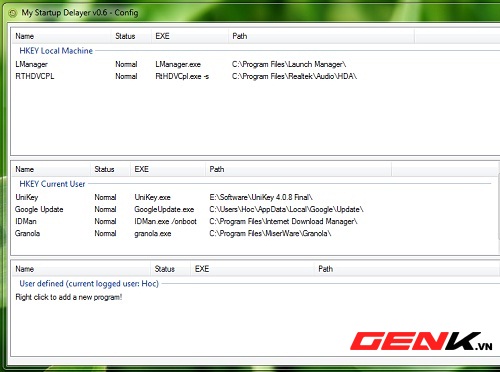Image resolution: width=500 pixels, height=372 pixels.
Task: Click the EXE column header in User defined list
Action: pyautogui.click(x=252, y=269)
